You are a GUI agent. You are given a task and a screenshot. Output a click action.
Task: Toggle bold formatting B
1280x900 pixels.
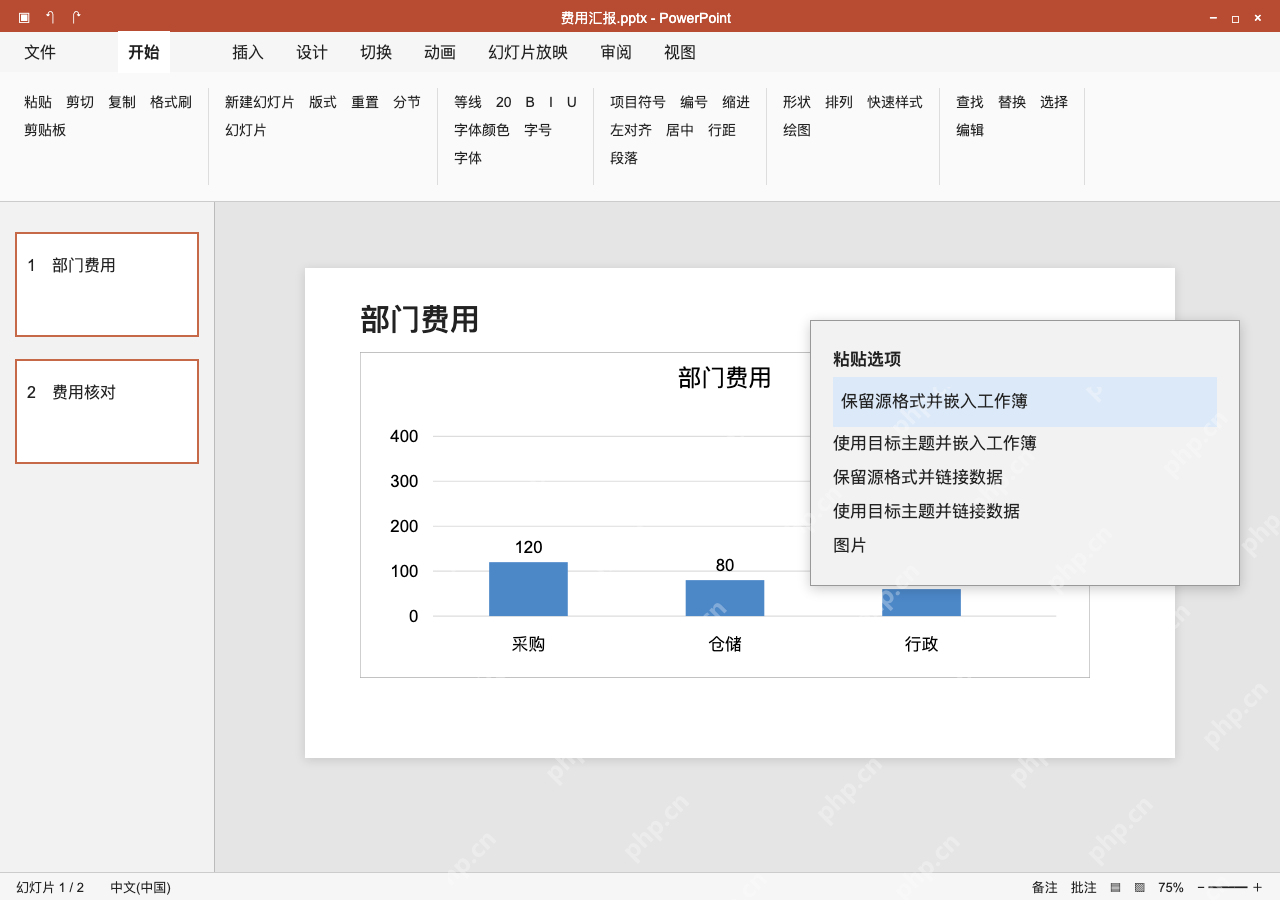click(530, 102)
